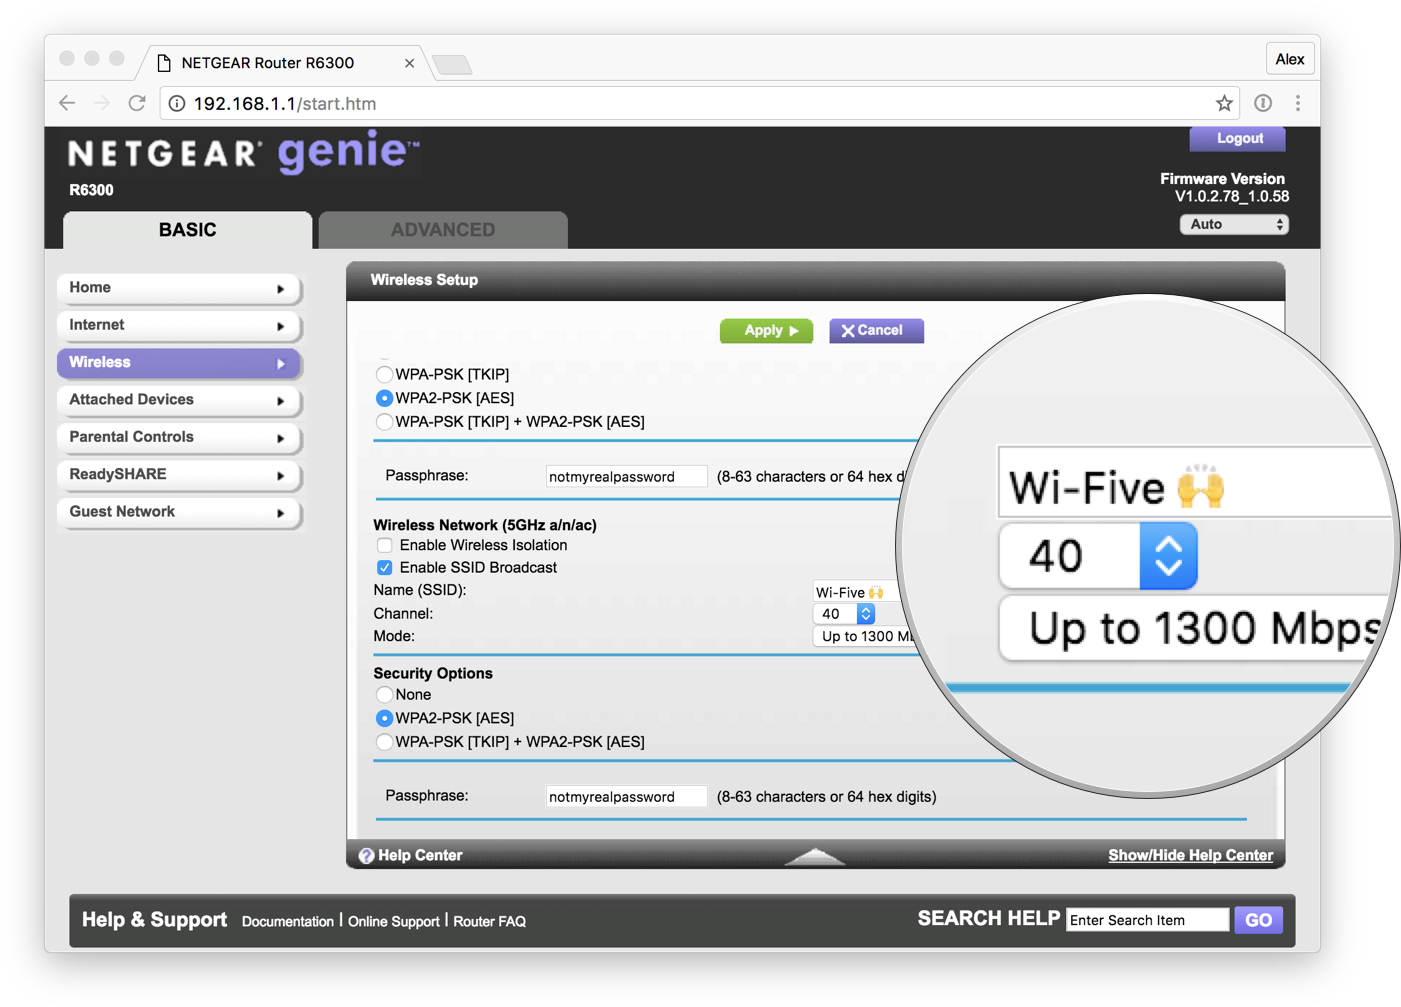Click the Security Options heading

[x=433, y=674]
